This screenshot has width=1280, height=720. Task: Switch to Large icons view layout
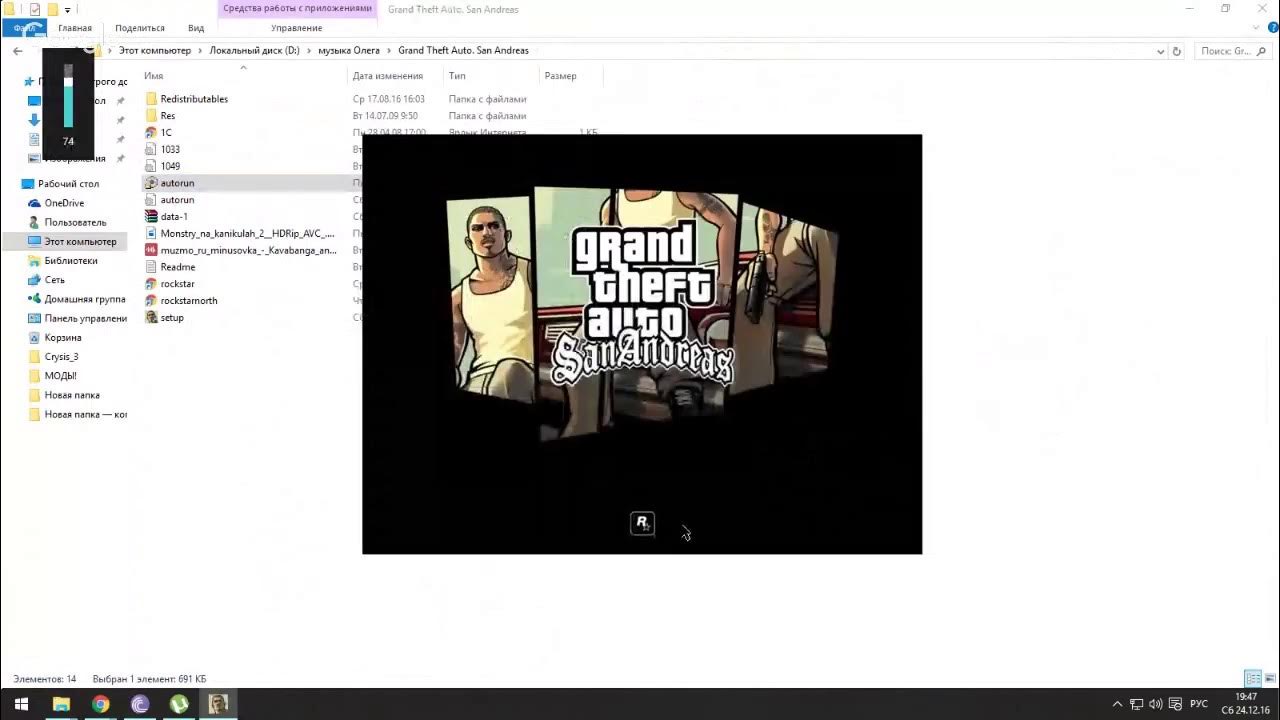tap(1269, 679)
